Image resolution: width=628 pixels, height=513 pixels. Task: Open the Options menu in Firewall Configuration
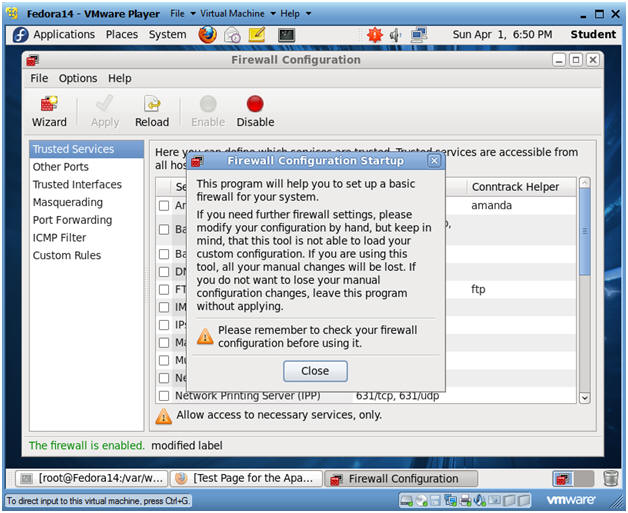click(78, 78)
